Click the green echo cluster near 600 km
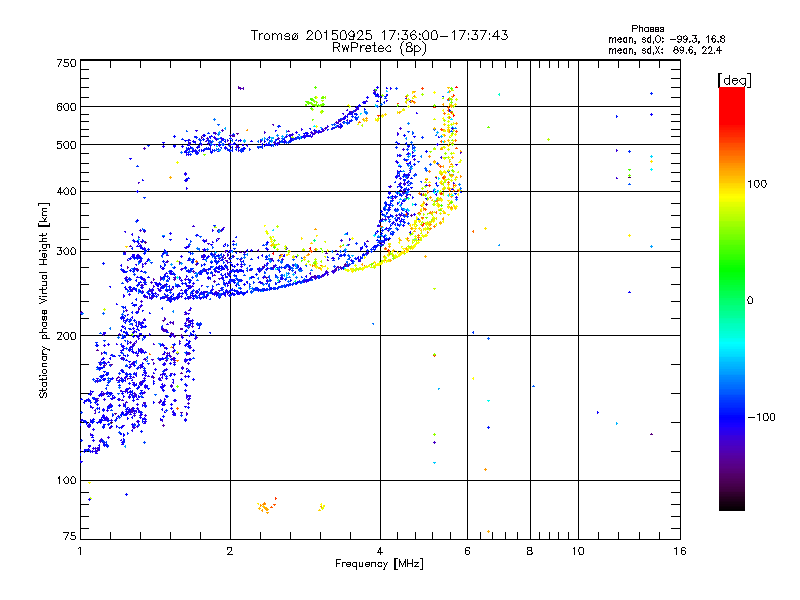800x600 pixels. 315,101
